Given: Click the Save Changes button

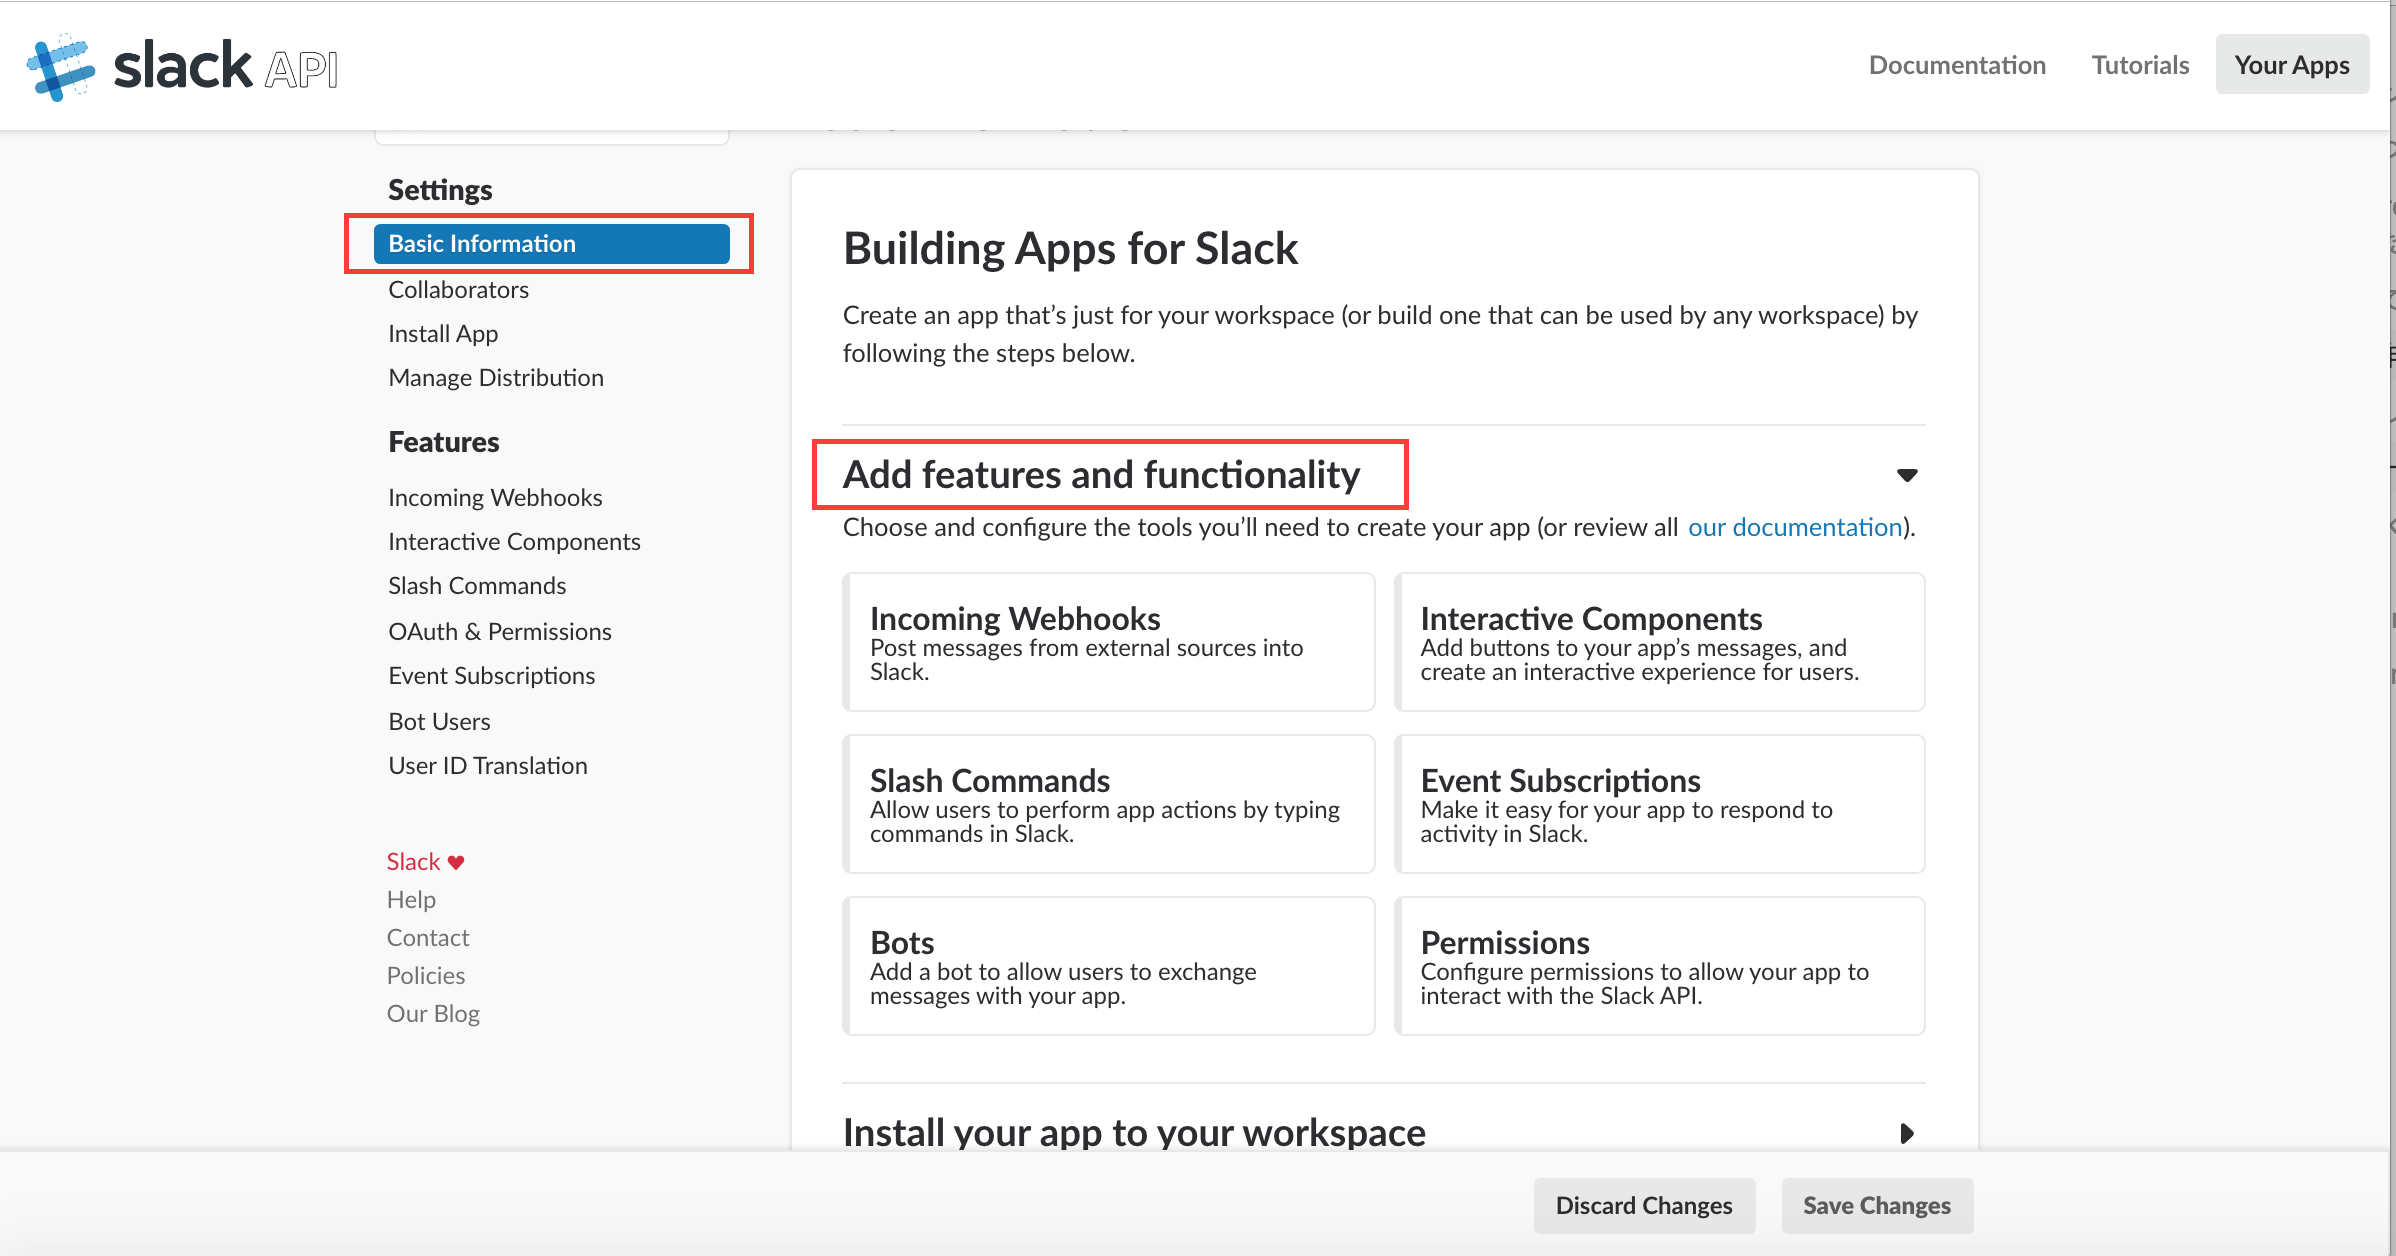Looking at the screenshot, I should (x=1877, y=1205).
